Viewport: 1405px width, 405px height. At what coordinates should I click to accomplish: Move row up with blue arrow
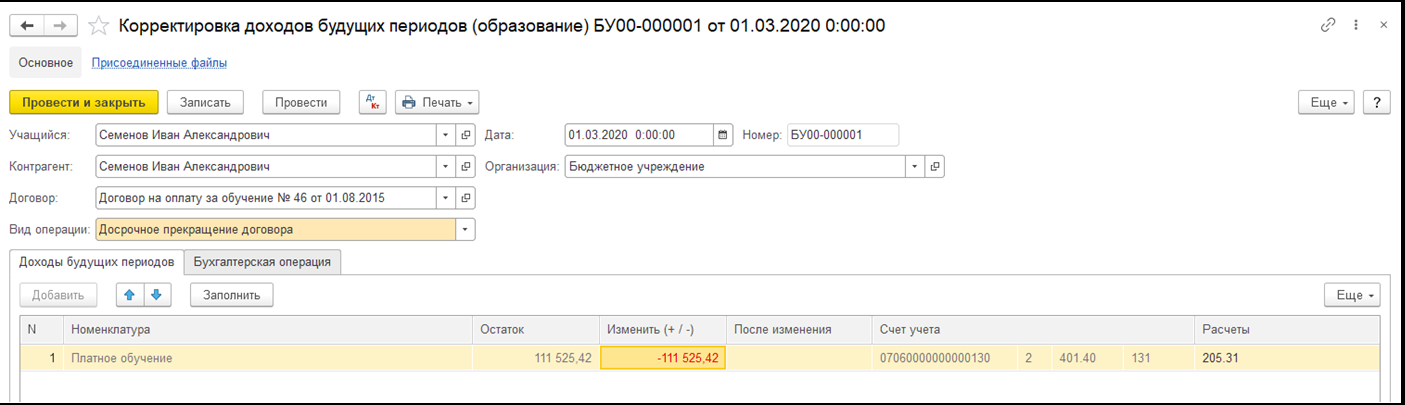131,295
